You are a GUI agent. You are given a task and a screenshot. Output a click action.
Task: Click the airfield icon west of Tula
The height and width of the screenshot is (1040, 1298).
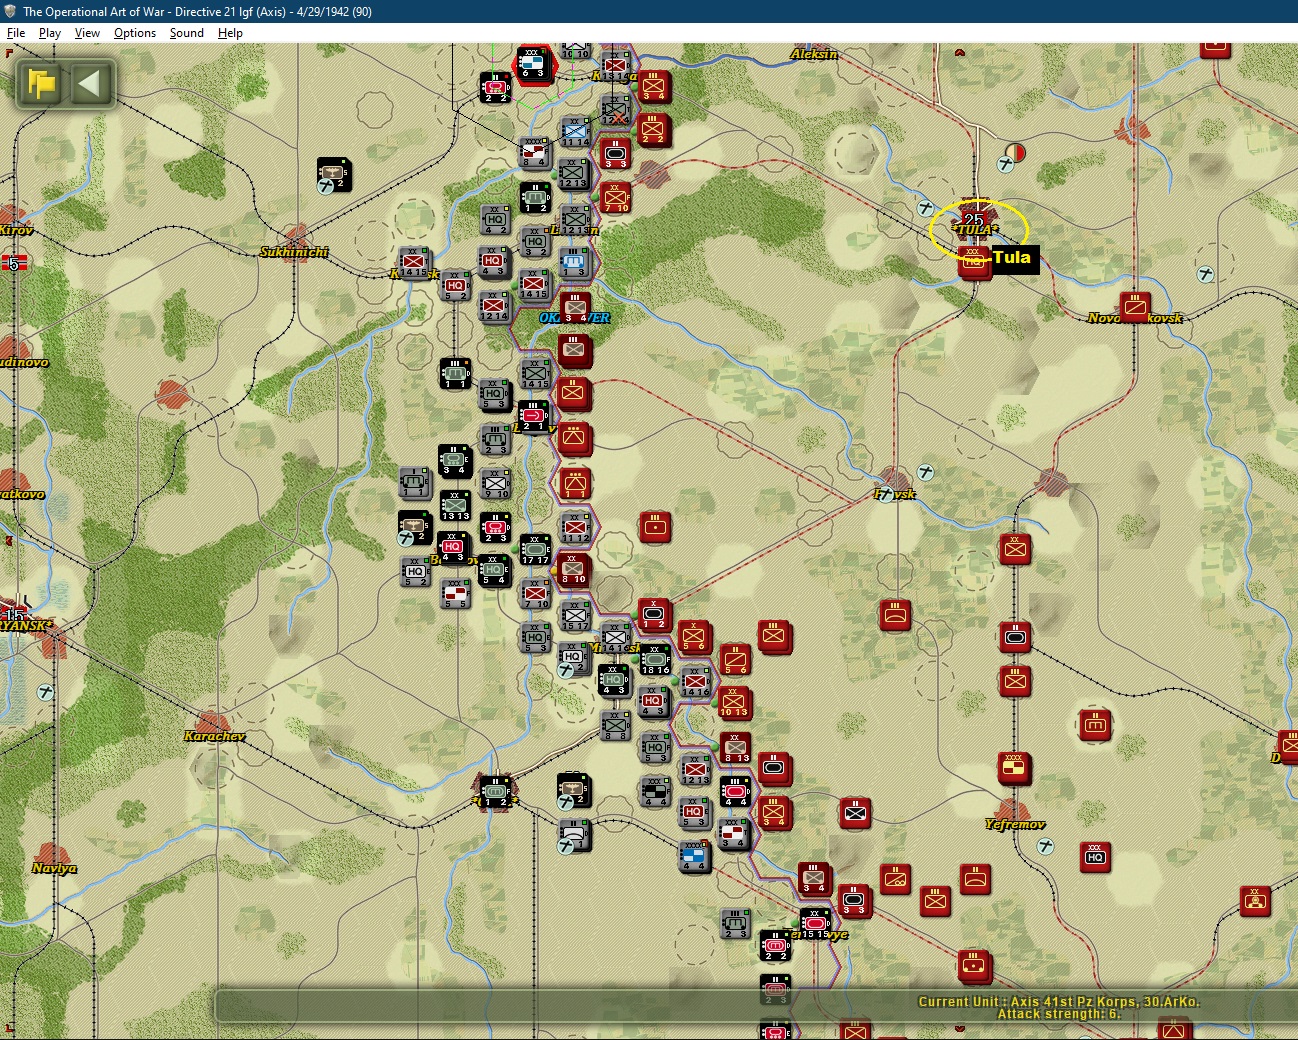click(x=926, y=208)
